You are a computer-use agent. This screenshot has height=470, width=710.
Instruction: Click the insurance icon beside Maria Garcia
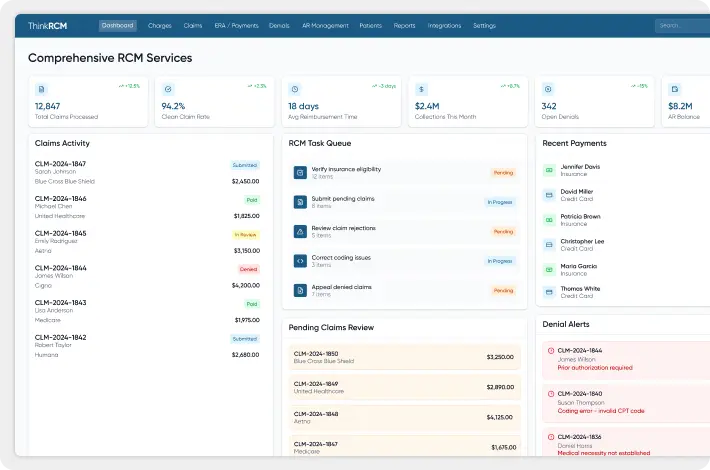pos(549,270)
